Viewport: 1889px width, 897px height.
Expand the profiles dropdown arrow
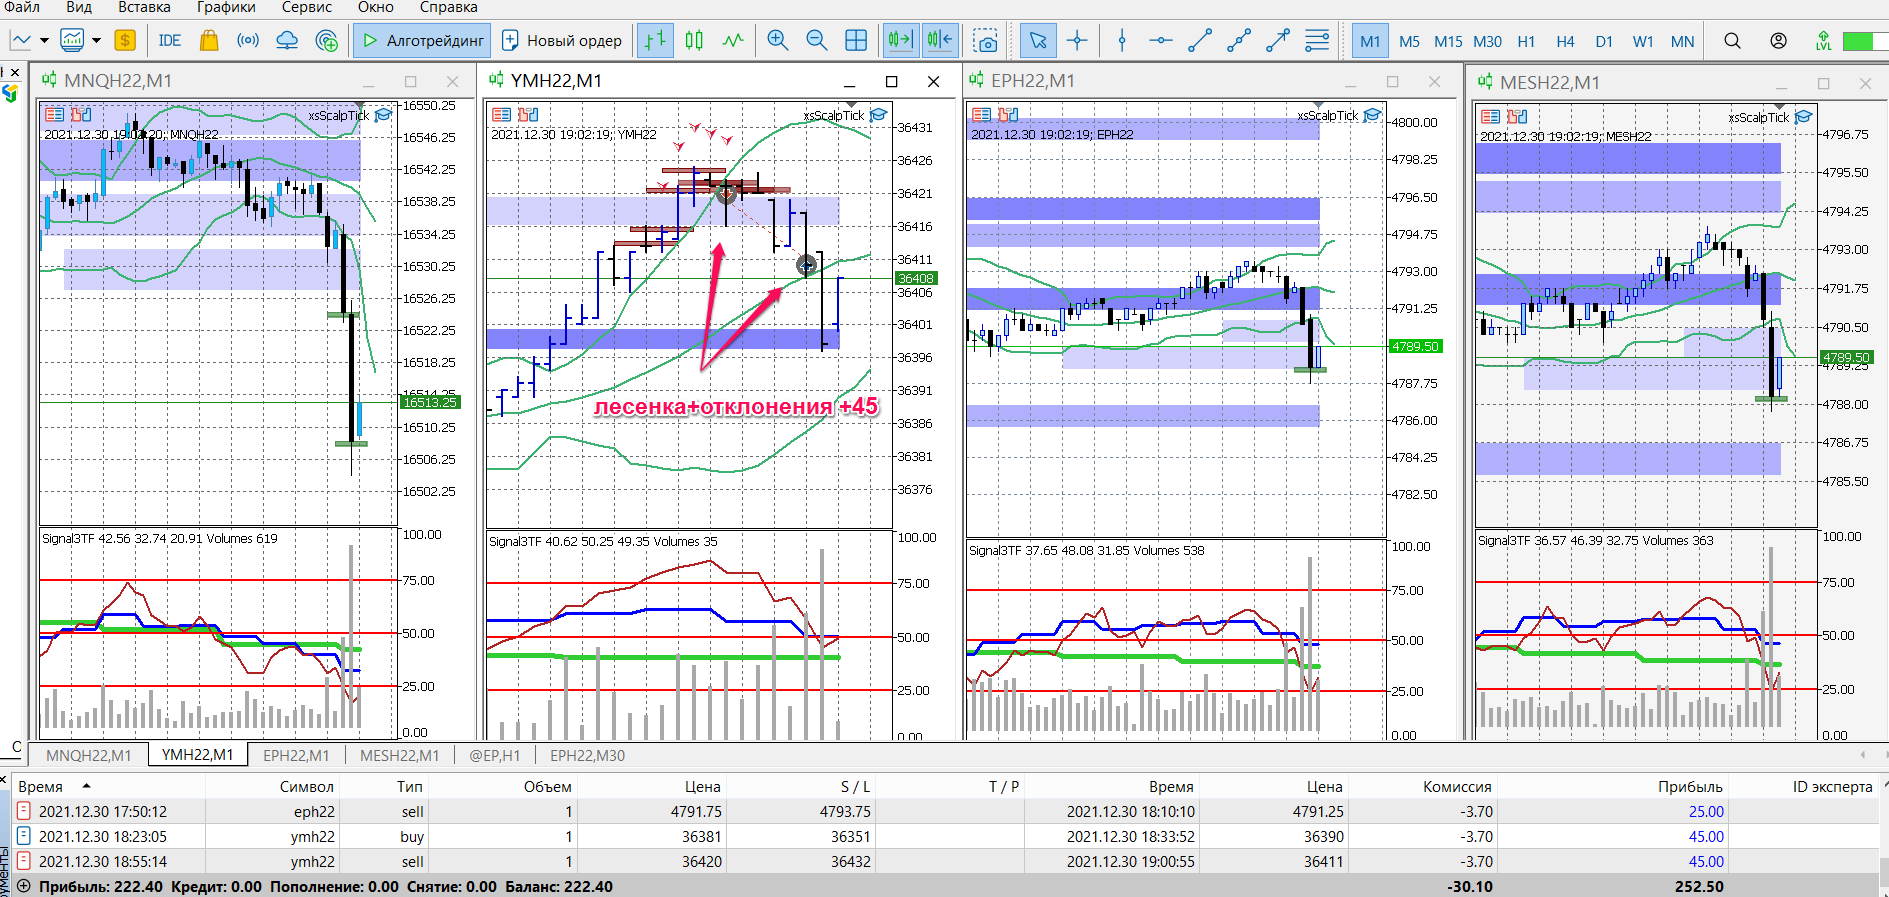[x=96, y=41]
